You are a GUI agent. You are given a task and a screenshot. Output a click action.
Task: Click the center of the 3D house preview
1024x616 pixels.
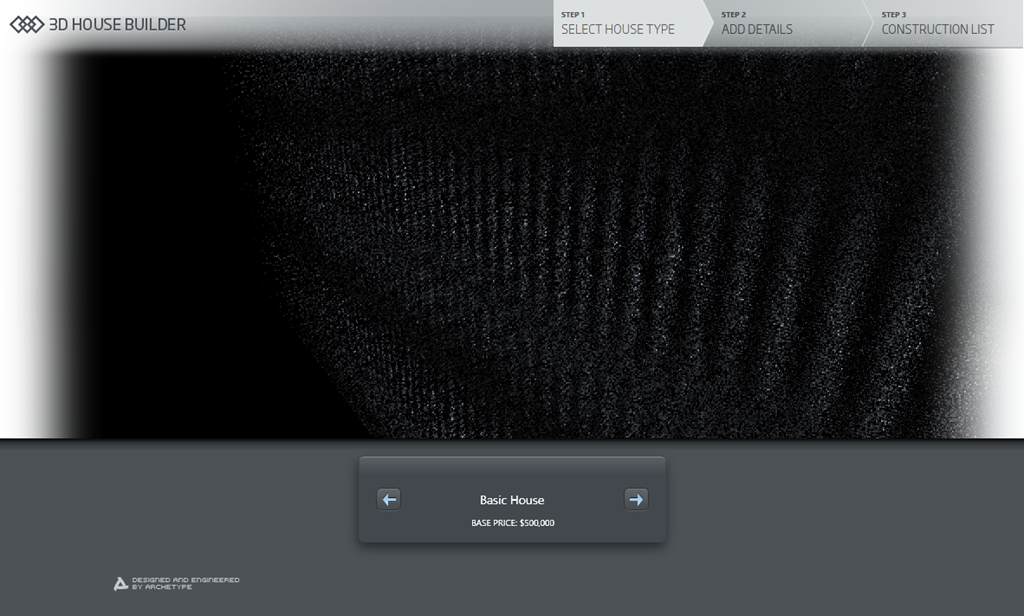[512, 243]
